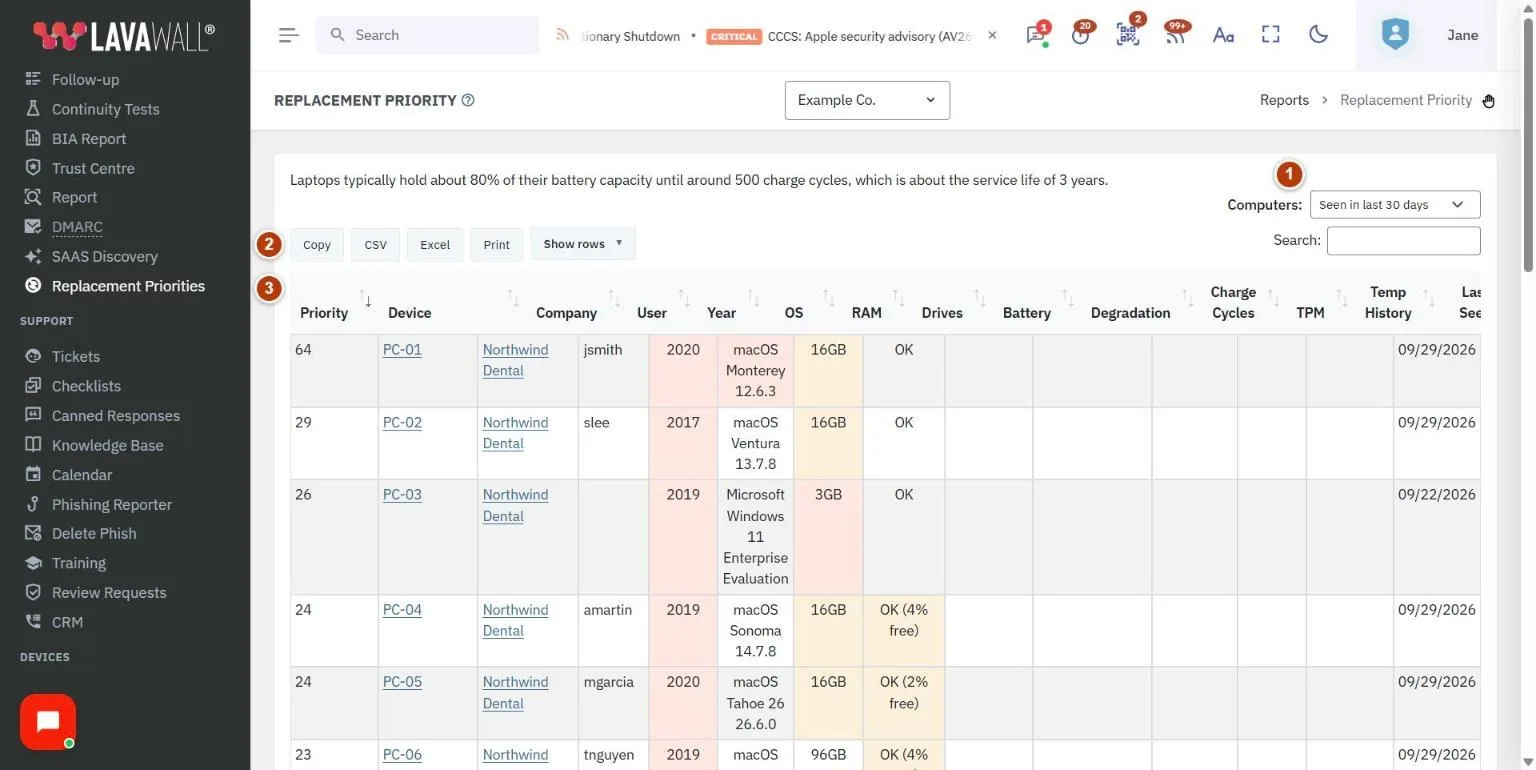The image size is (1536, 770).
Task: Switch to dark mode with moon icon
Action: [x=1319, y=35]
